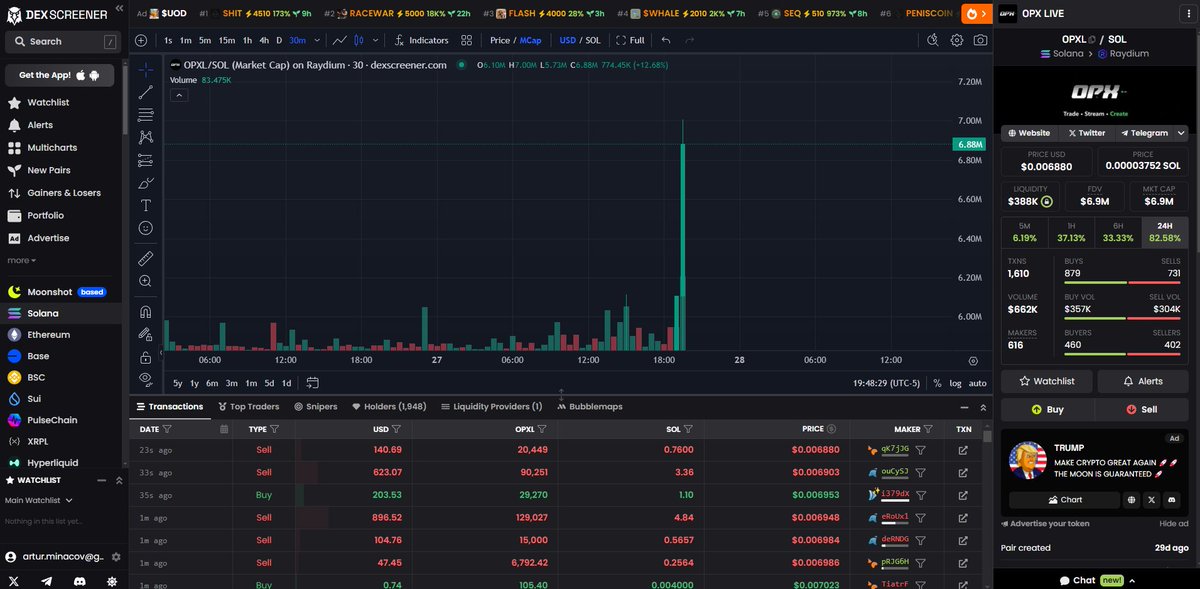Select the trend line drawing tool

click(146, 92)
